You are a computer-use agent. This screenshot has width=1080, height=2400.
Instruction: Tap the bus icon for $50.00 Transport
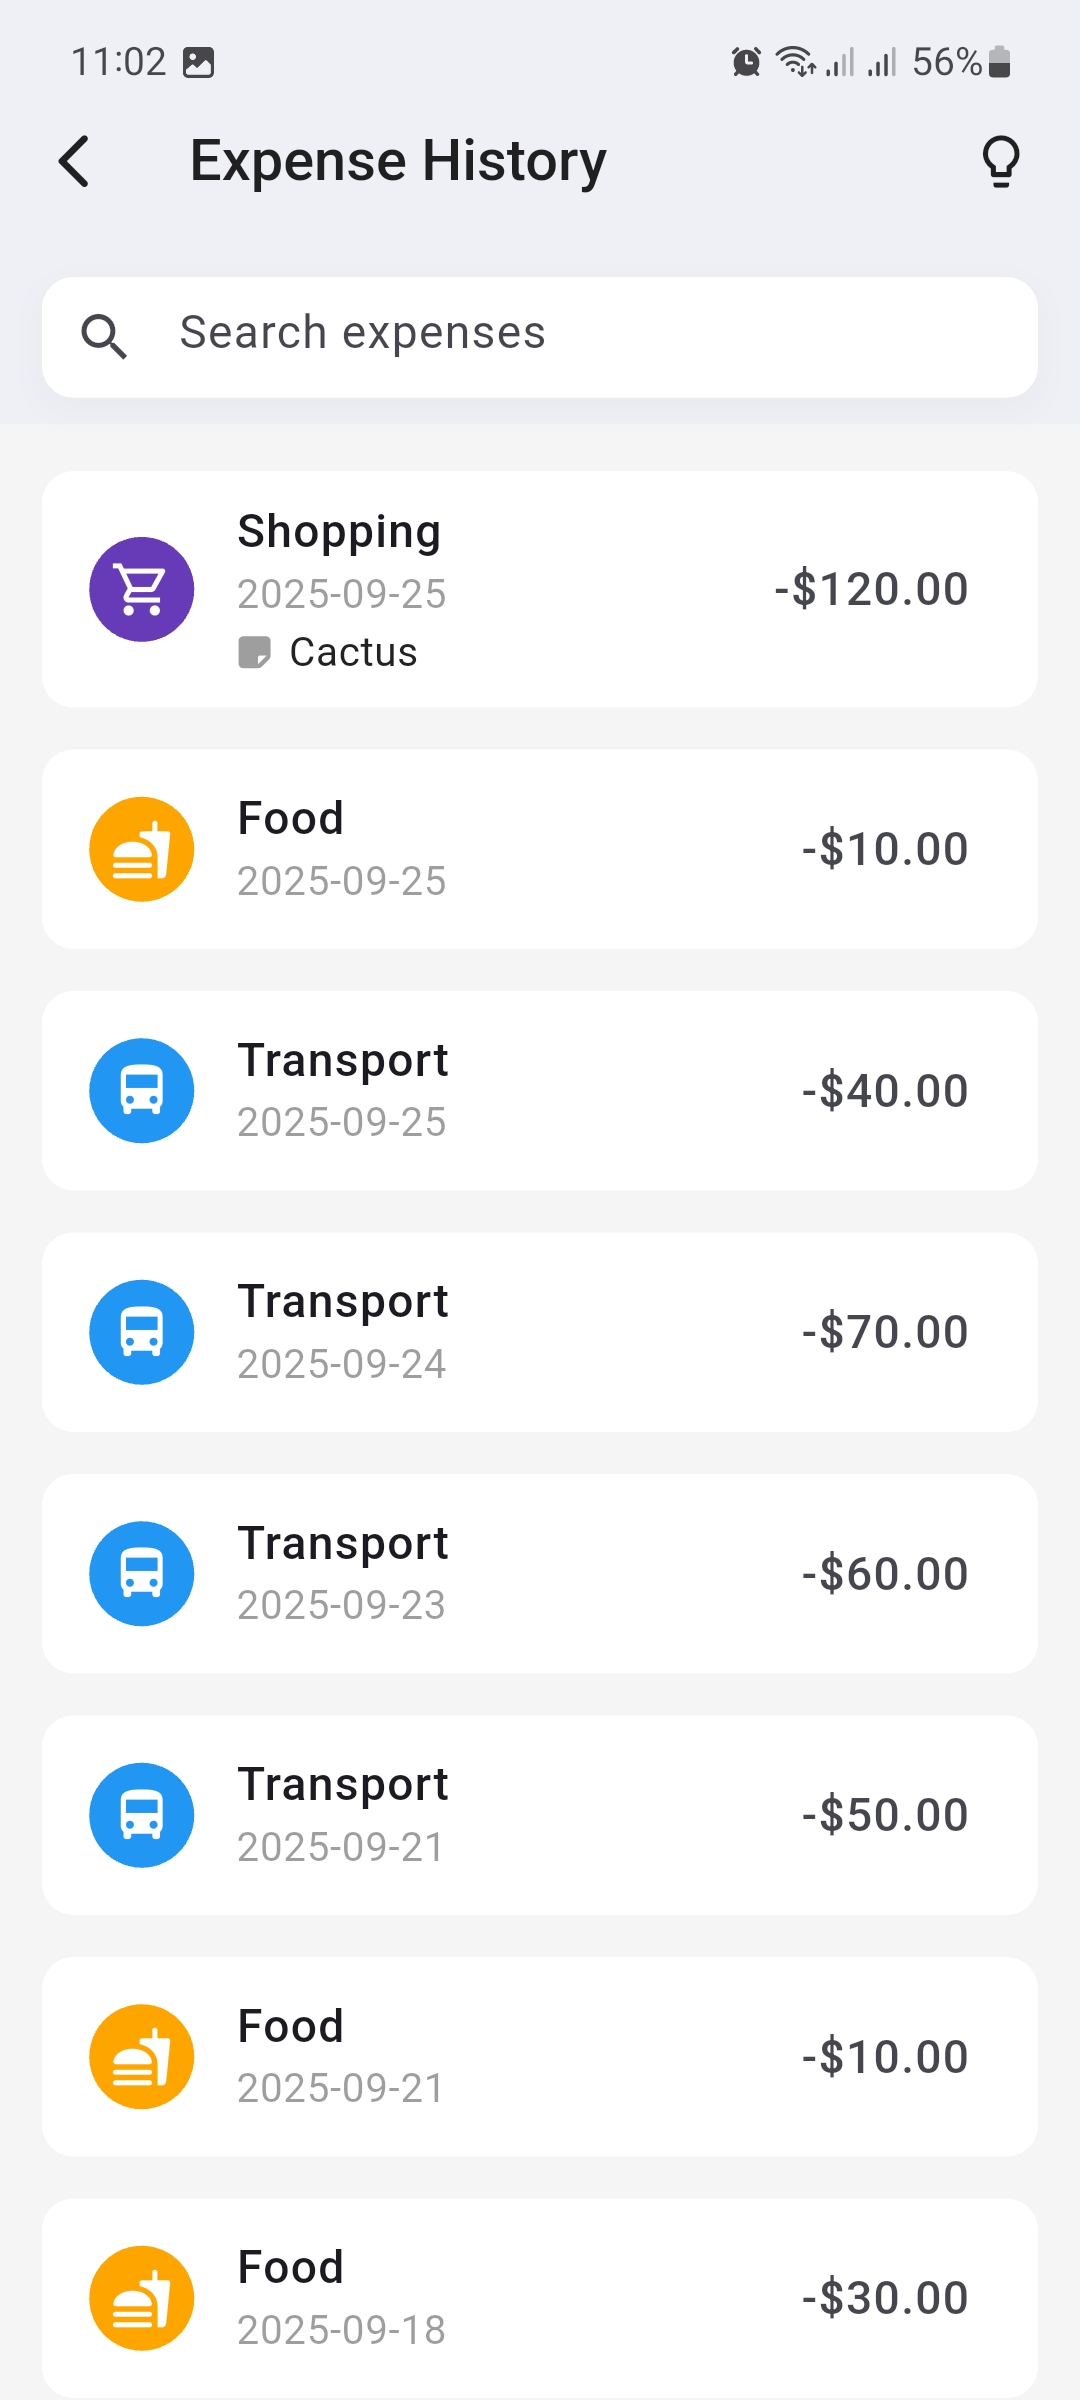tap(142, 1815)
